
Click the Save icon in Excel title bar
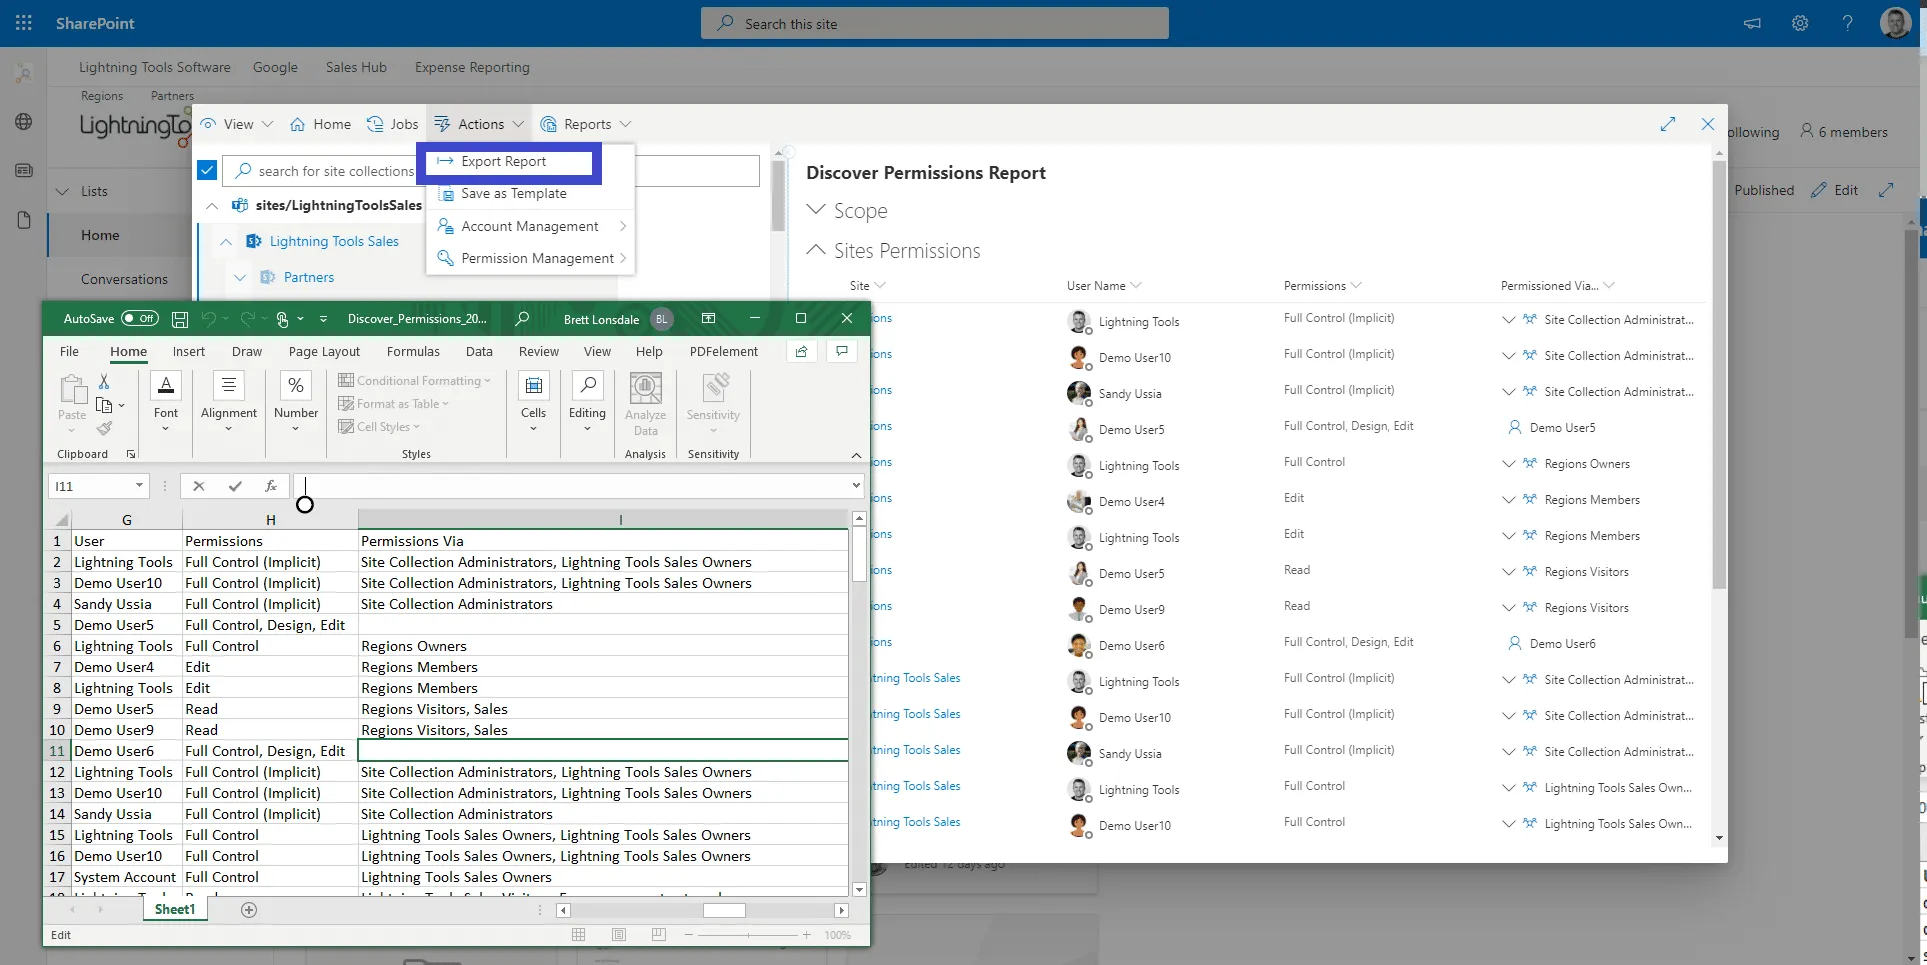tap(180, 318)
